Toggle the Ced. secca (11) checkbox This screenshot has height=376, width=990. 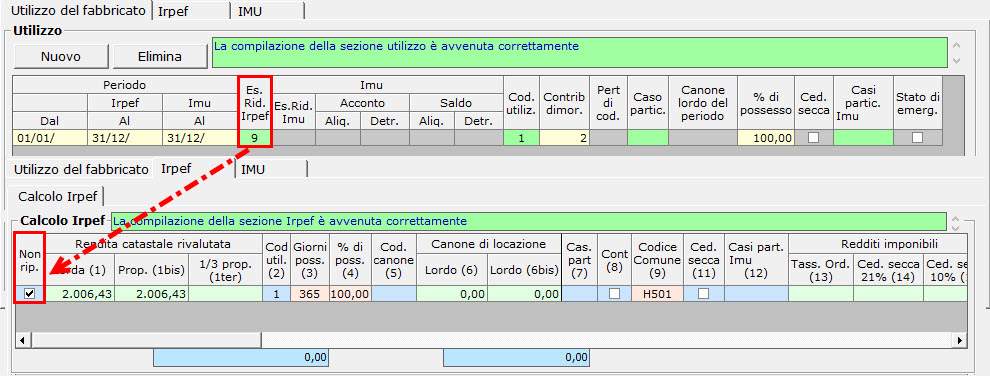(x=703, y=293)
